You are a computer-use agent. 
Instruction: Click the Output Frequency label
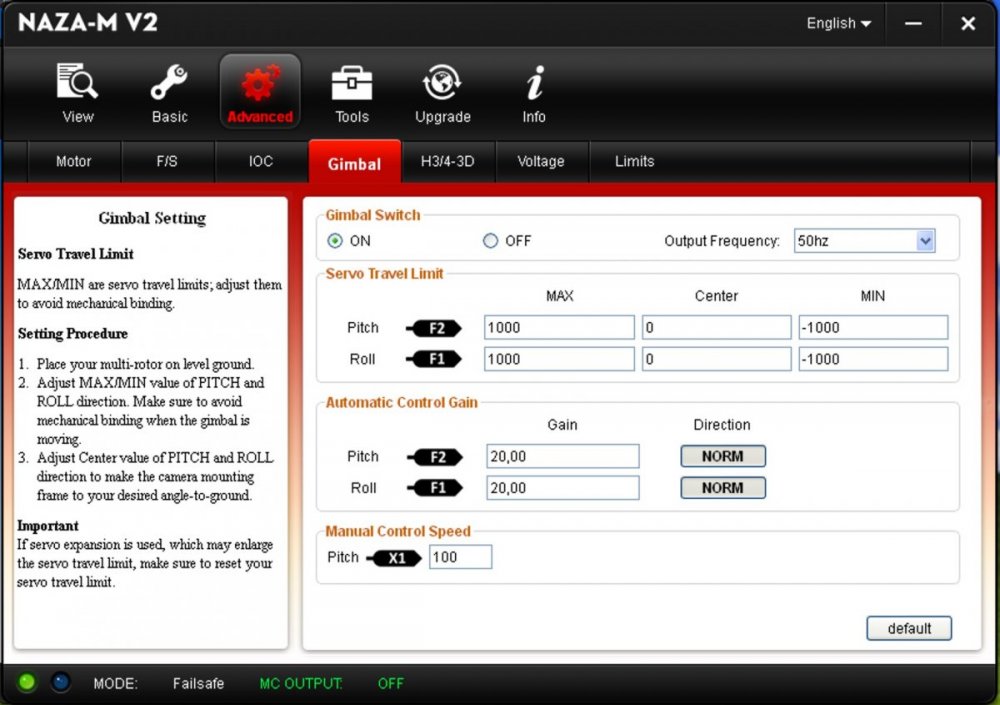coord(722,241)
